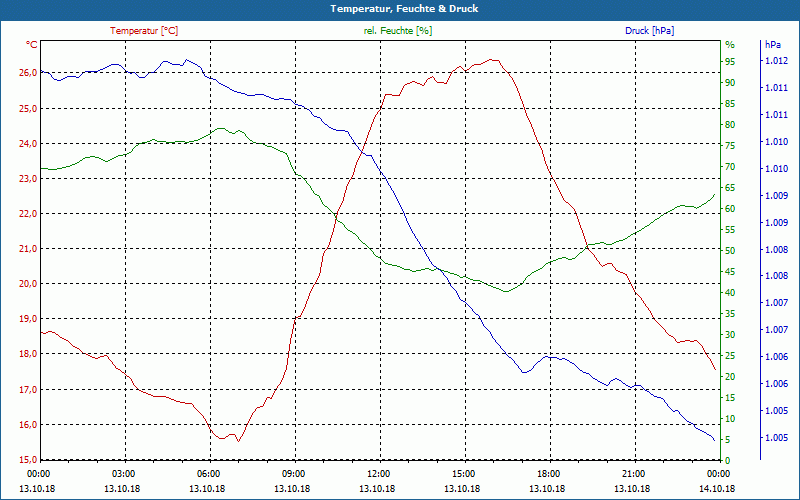
Task: Click the 15 humidity axis tick label
Action: click(x=730, y=398)
